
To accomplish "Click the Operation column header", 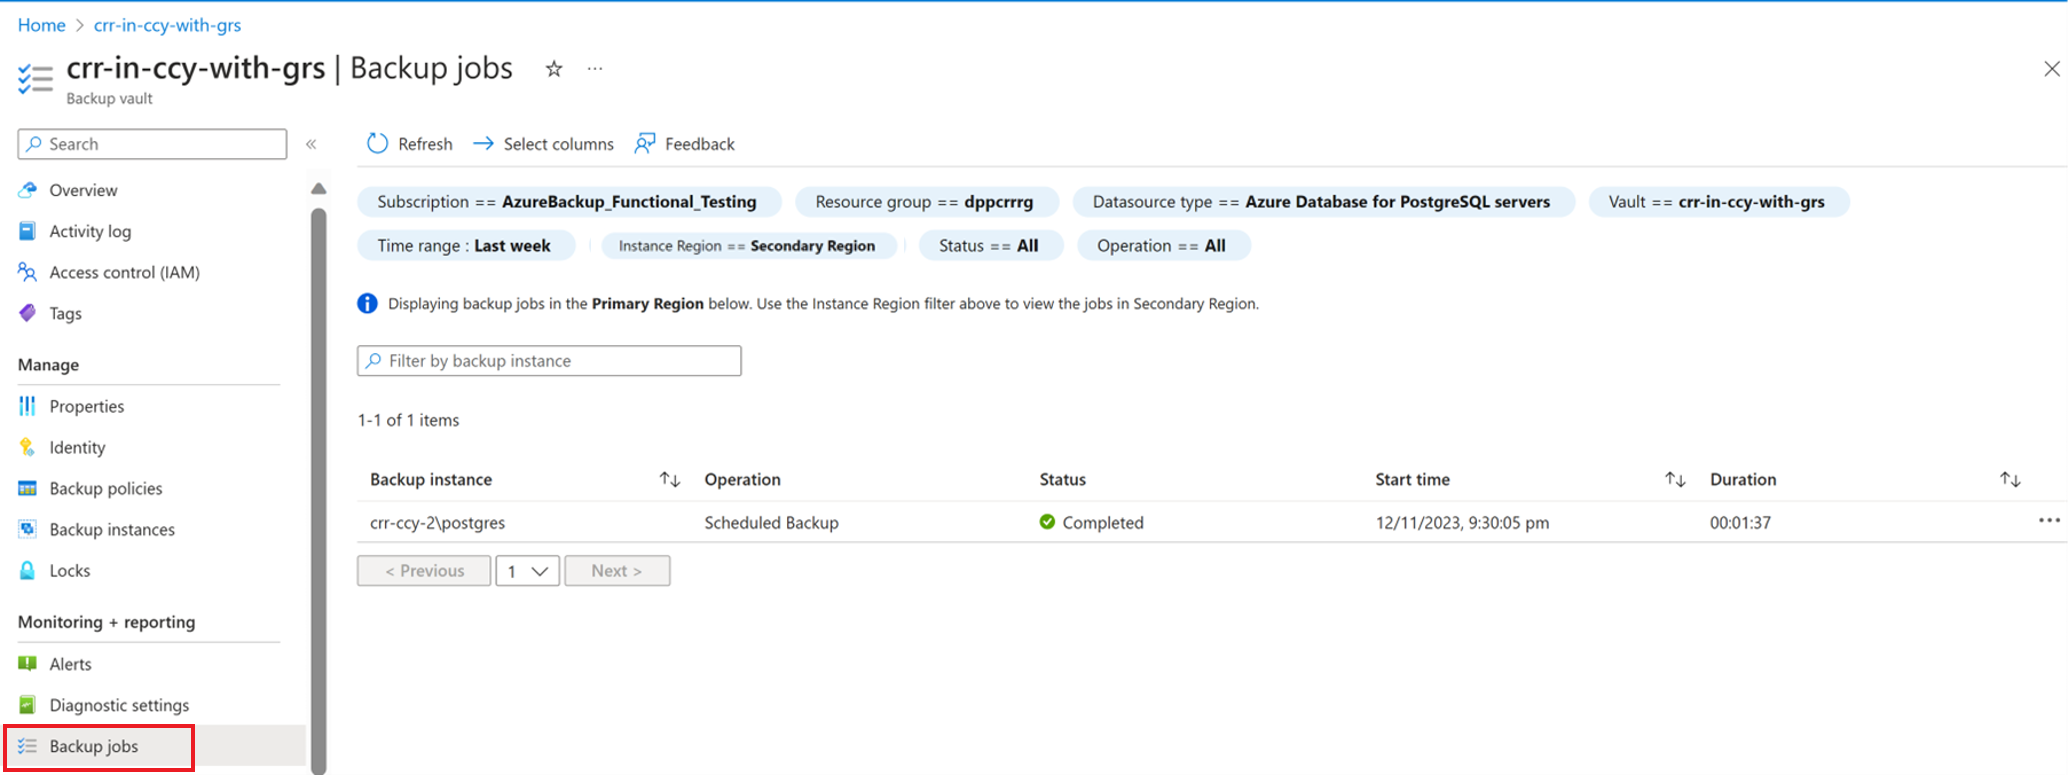I will coord(742,480).
